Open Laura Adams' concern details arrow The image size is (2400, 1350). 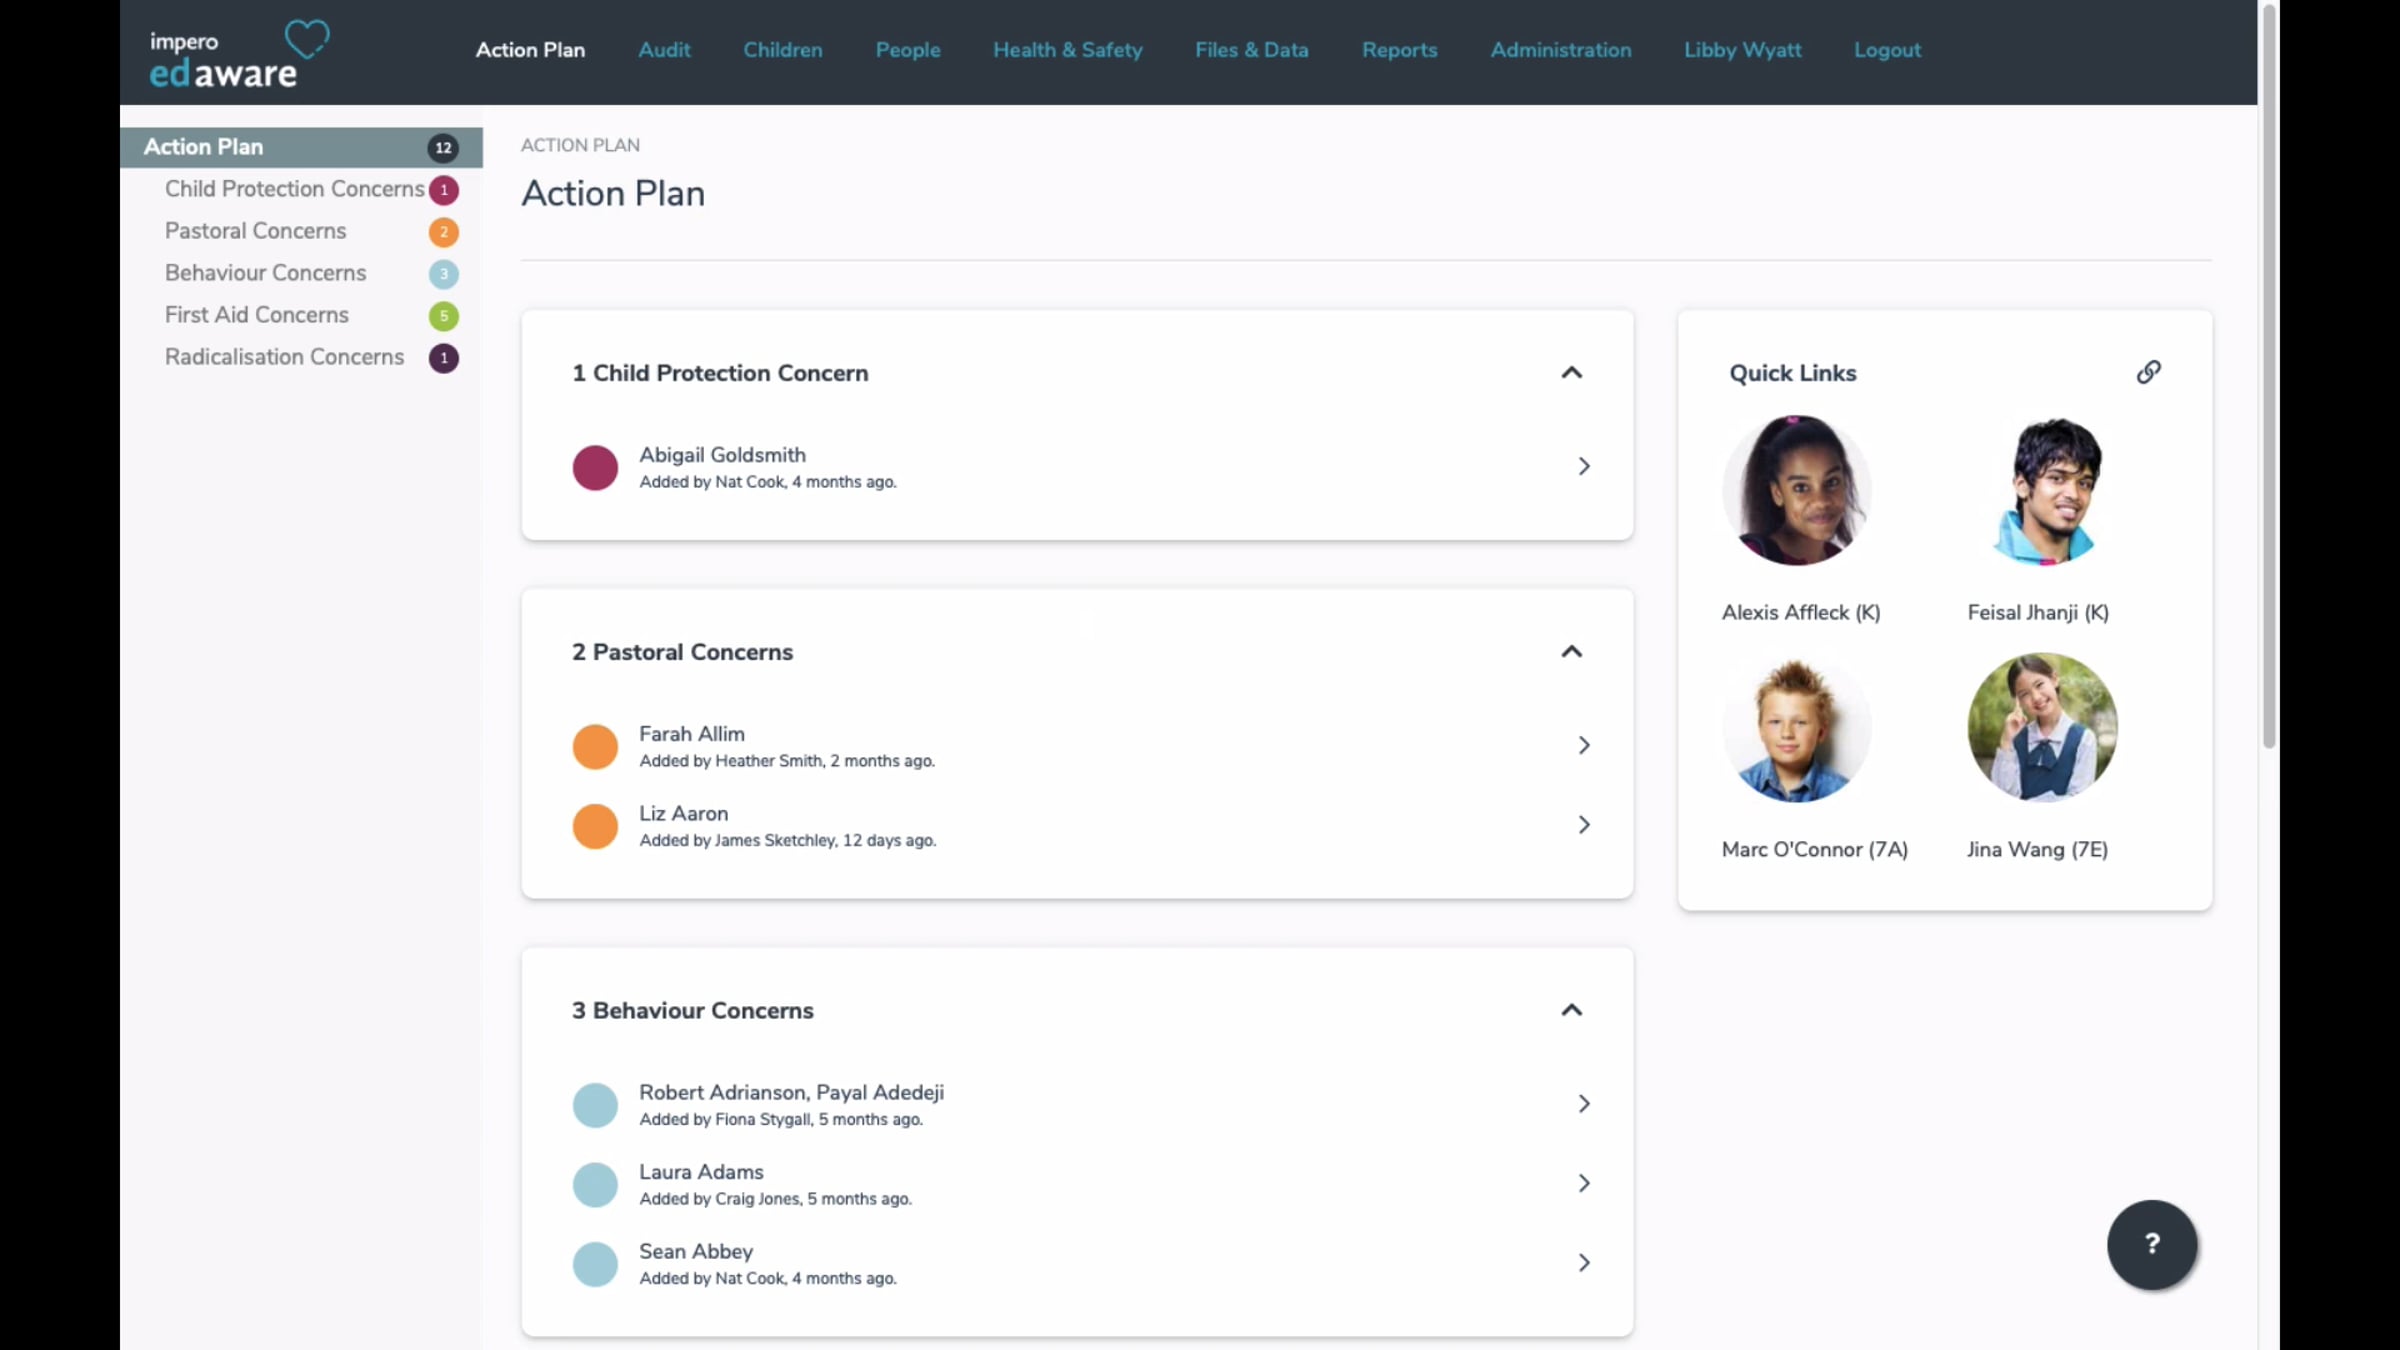point(1583,1183)
